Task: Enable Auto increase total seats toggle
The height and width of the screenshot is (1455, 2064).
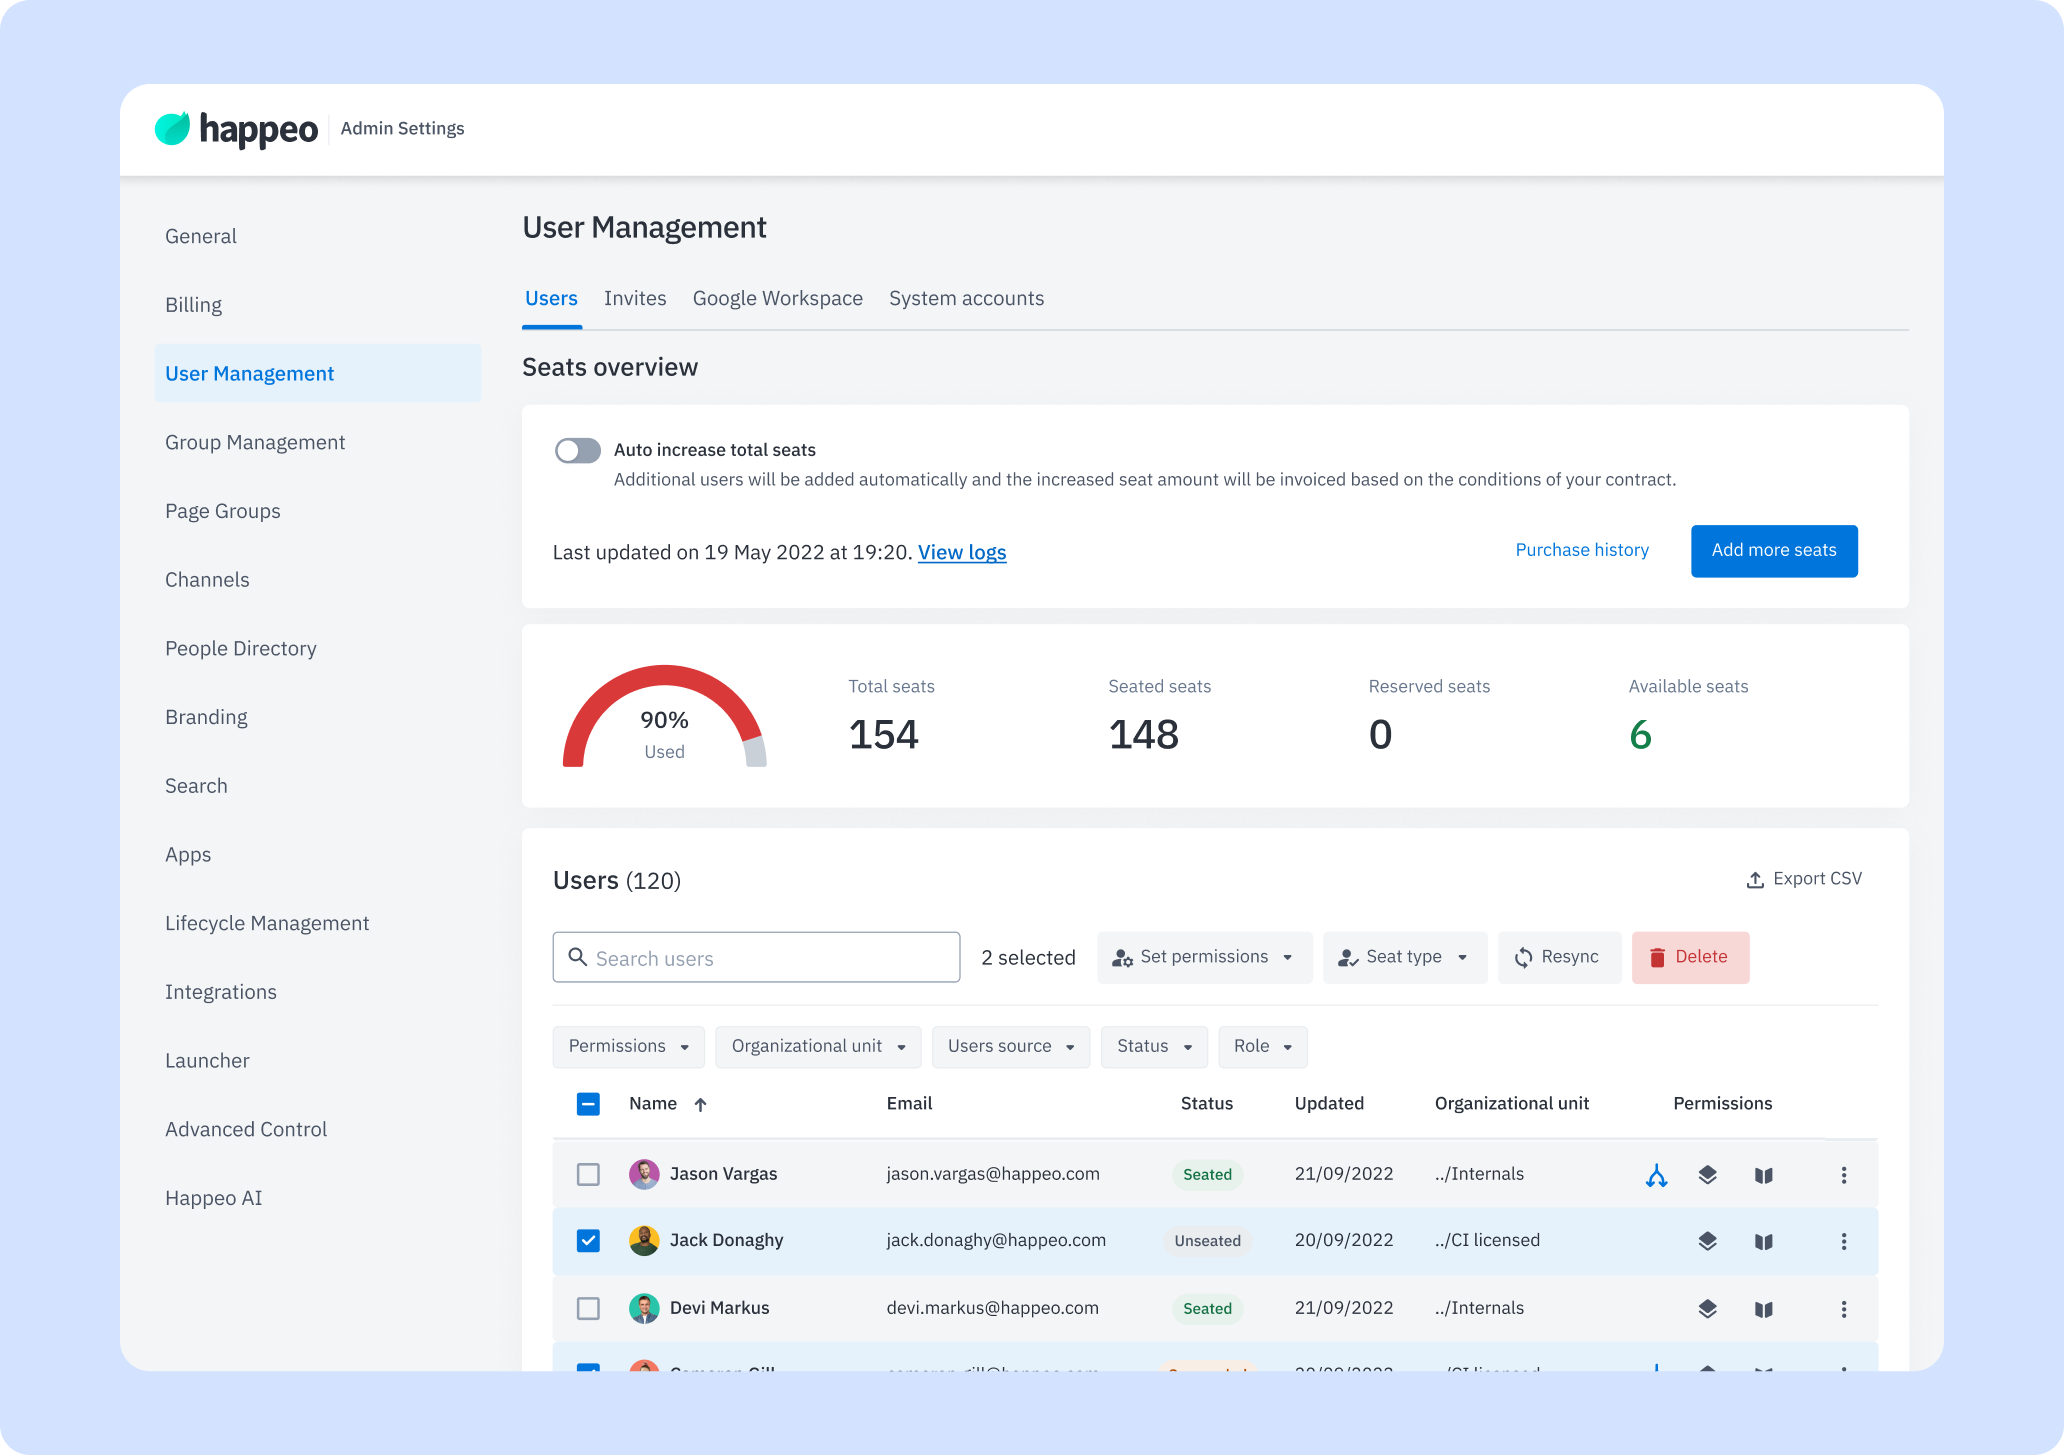Action: (x=578, y=451)
